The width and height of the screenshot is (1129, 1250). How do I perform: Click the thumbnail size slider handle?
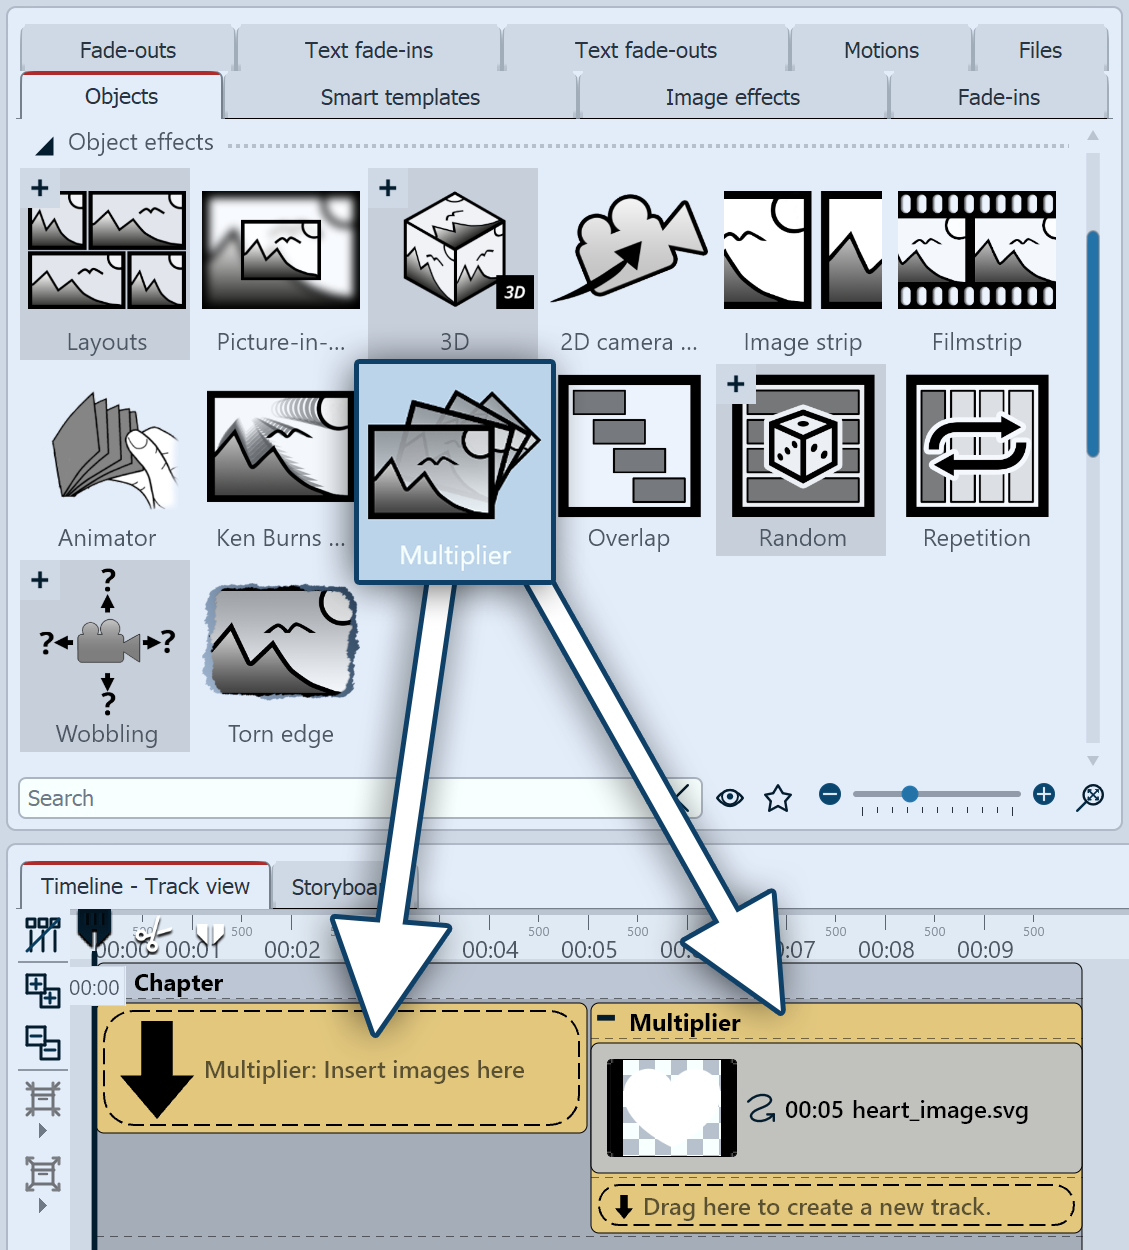pyautogui.click(x=909, y=794)
